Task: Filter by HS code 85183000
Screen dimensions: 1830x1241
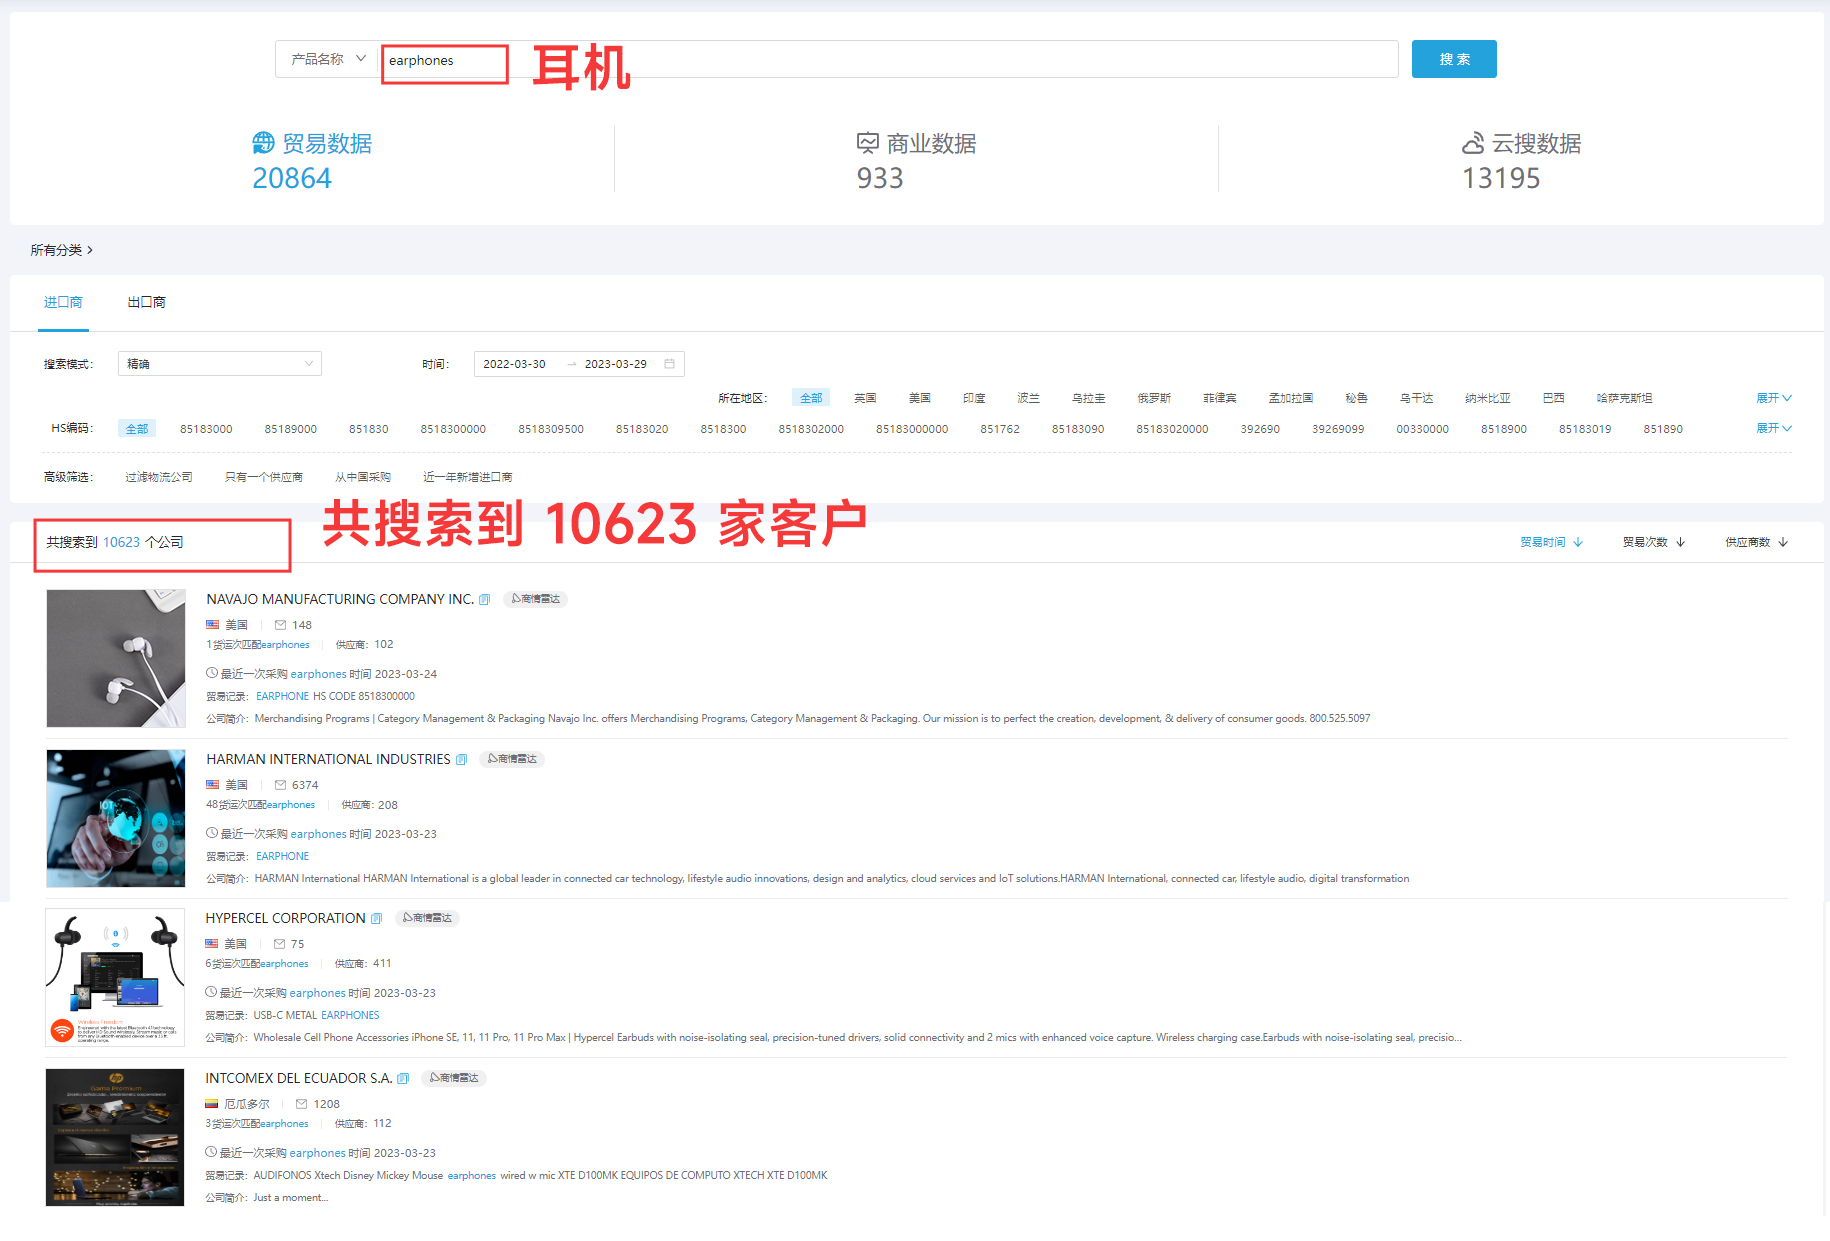Action: coord(206,429)
